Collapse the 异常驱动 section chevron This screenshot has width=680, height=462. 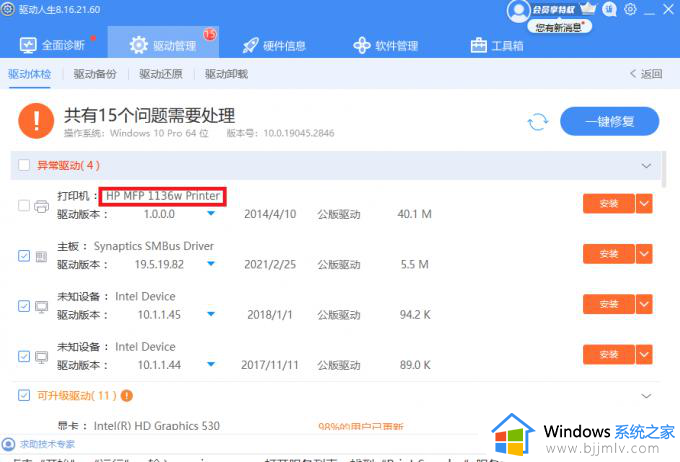tap(646, 166)
